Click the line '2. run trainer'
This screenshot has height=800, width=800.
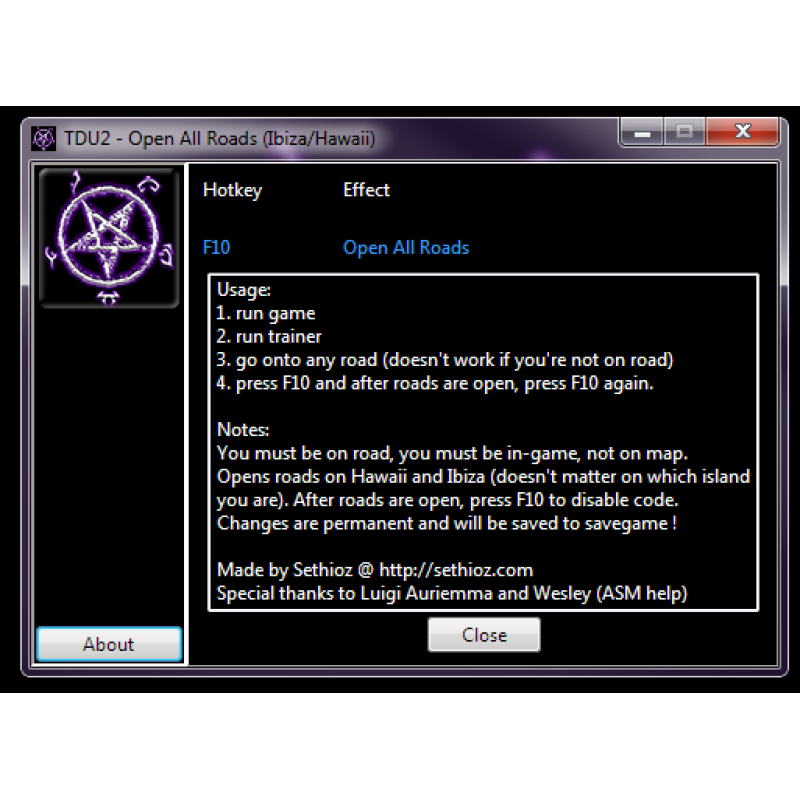(x=269, y=337)
